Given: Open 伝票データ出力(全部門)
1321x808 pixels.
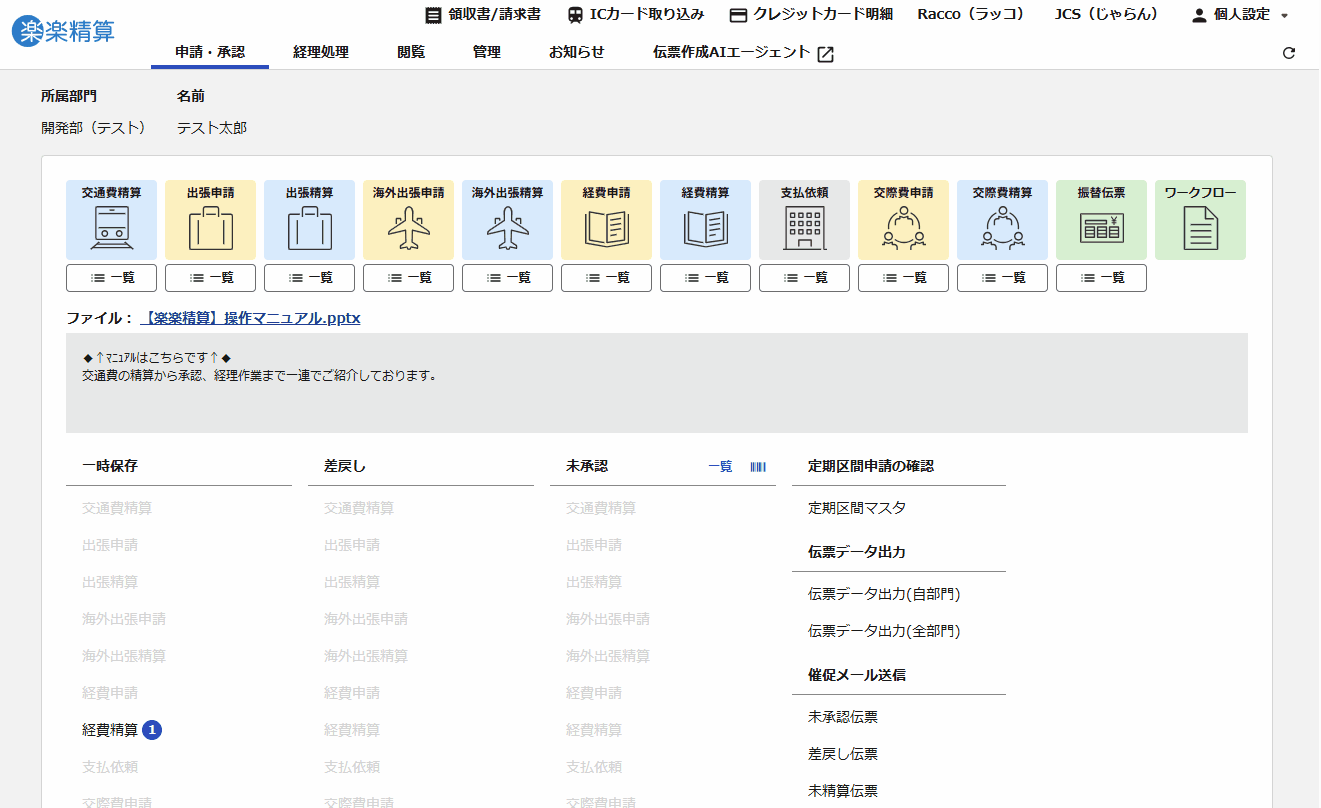Looking at the screenshot, I should coord(884,631).
